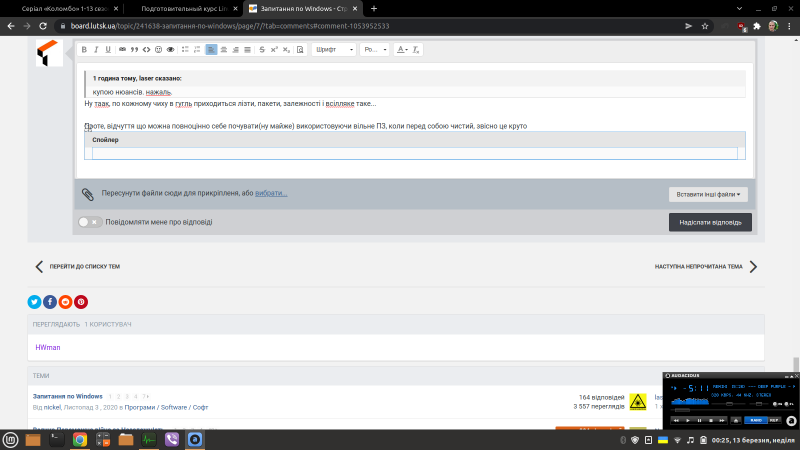
Task: Expand the font size dropdown
Action: tap(373, 49)
